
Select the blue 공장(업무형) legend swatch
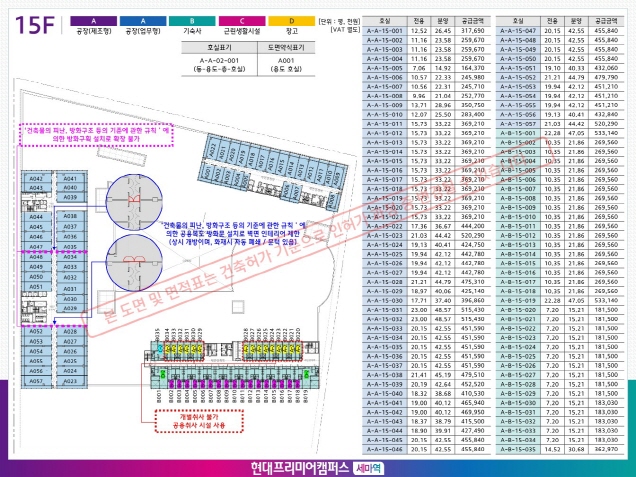[x=145, y=20]
